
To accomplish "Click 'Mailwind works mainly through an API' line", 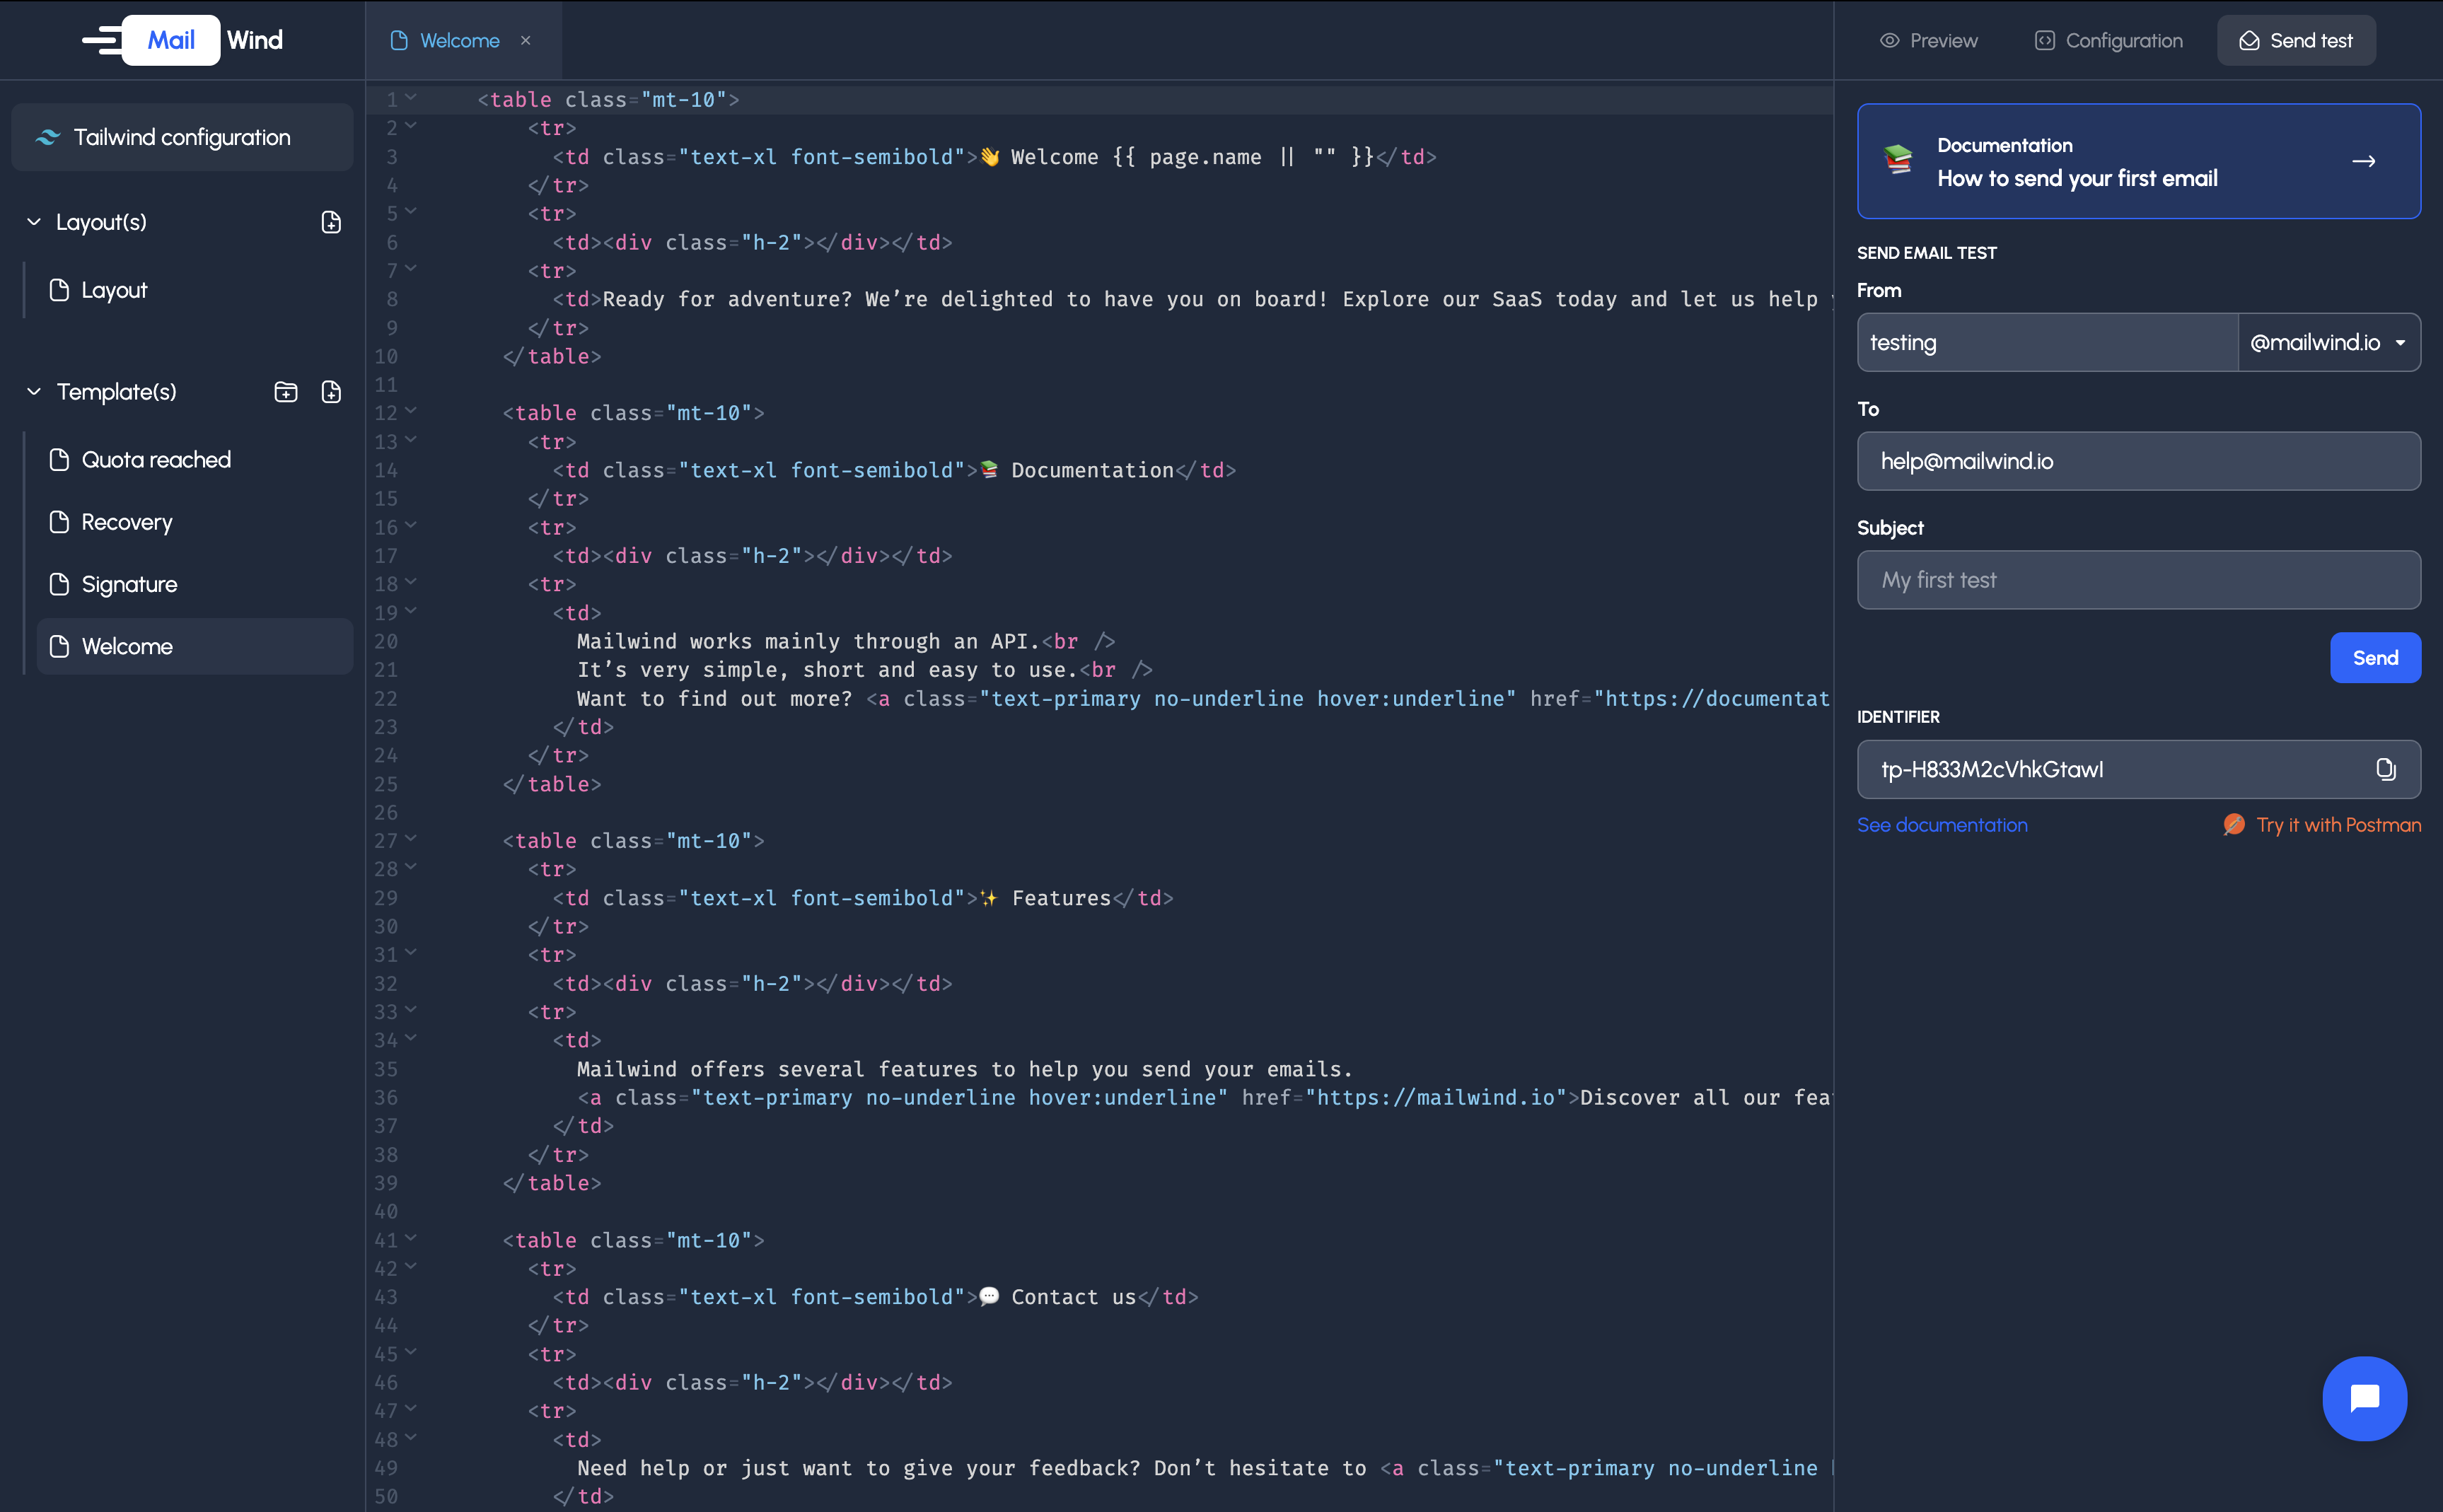I will 846,641.
